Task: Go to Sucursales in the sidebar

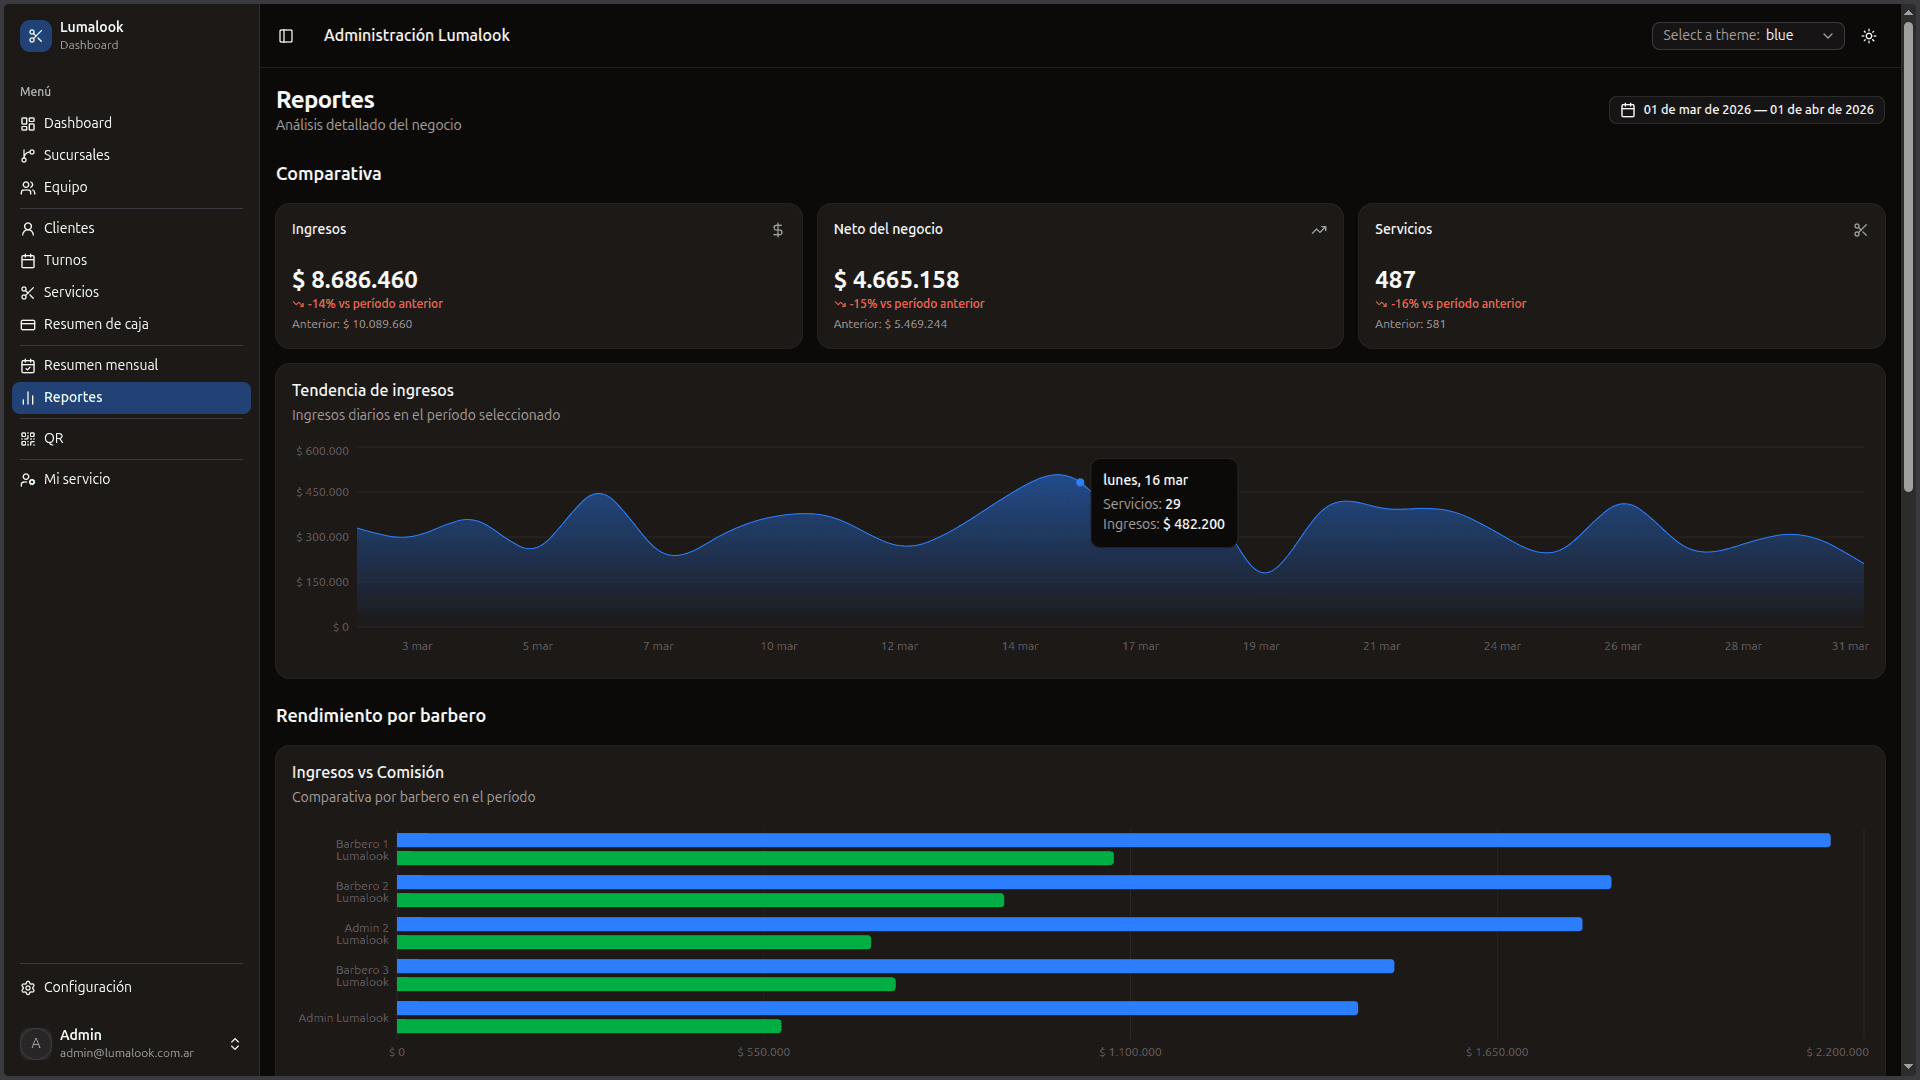Action: point(131,155)
